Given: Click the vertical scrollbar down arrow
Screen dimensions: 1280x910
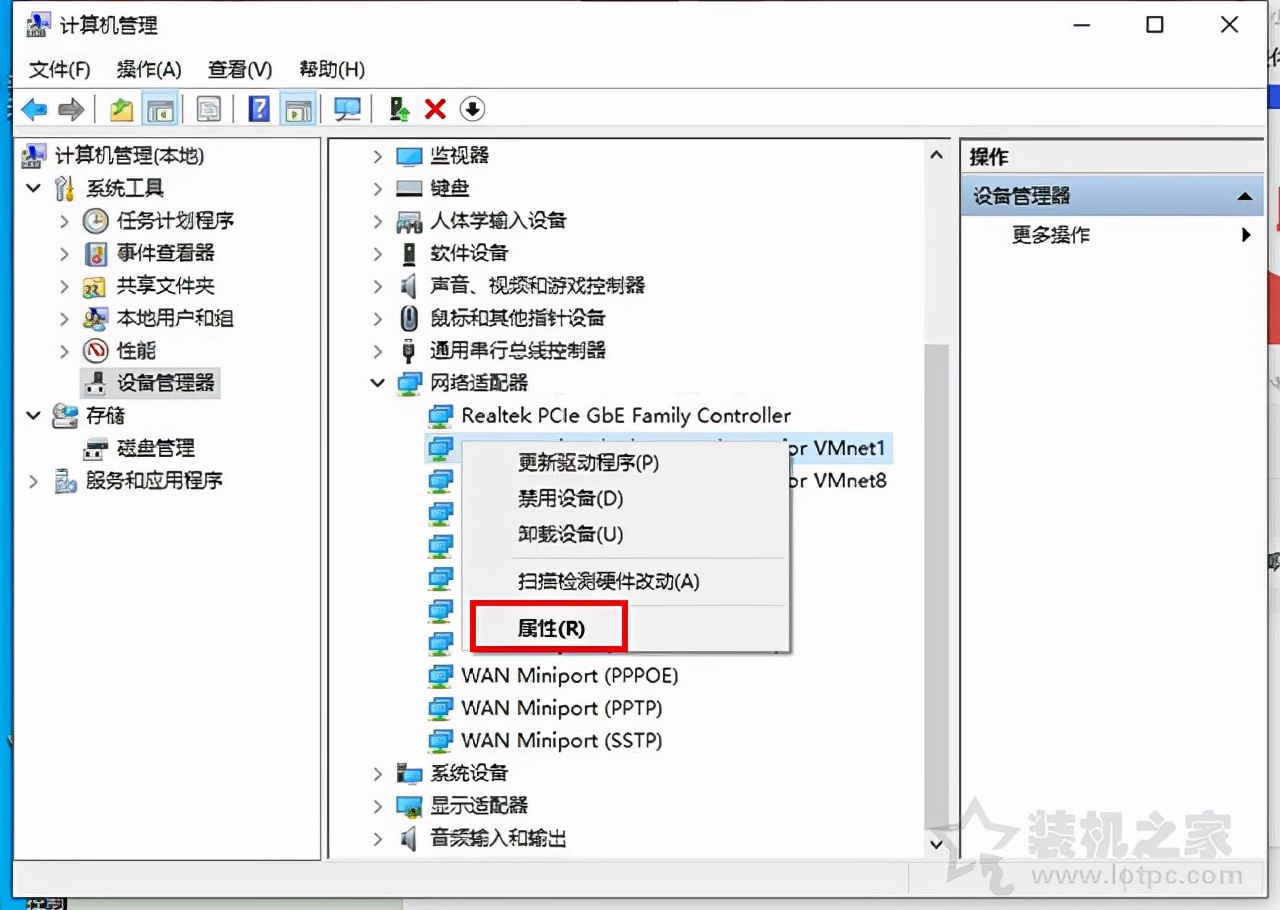Looking at the screenshot, I should click(936, 843).
